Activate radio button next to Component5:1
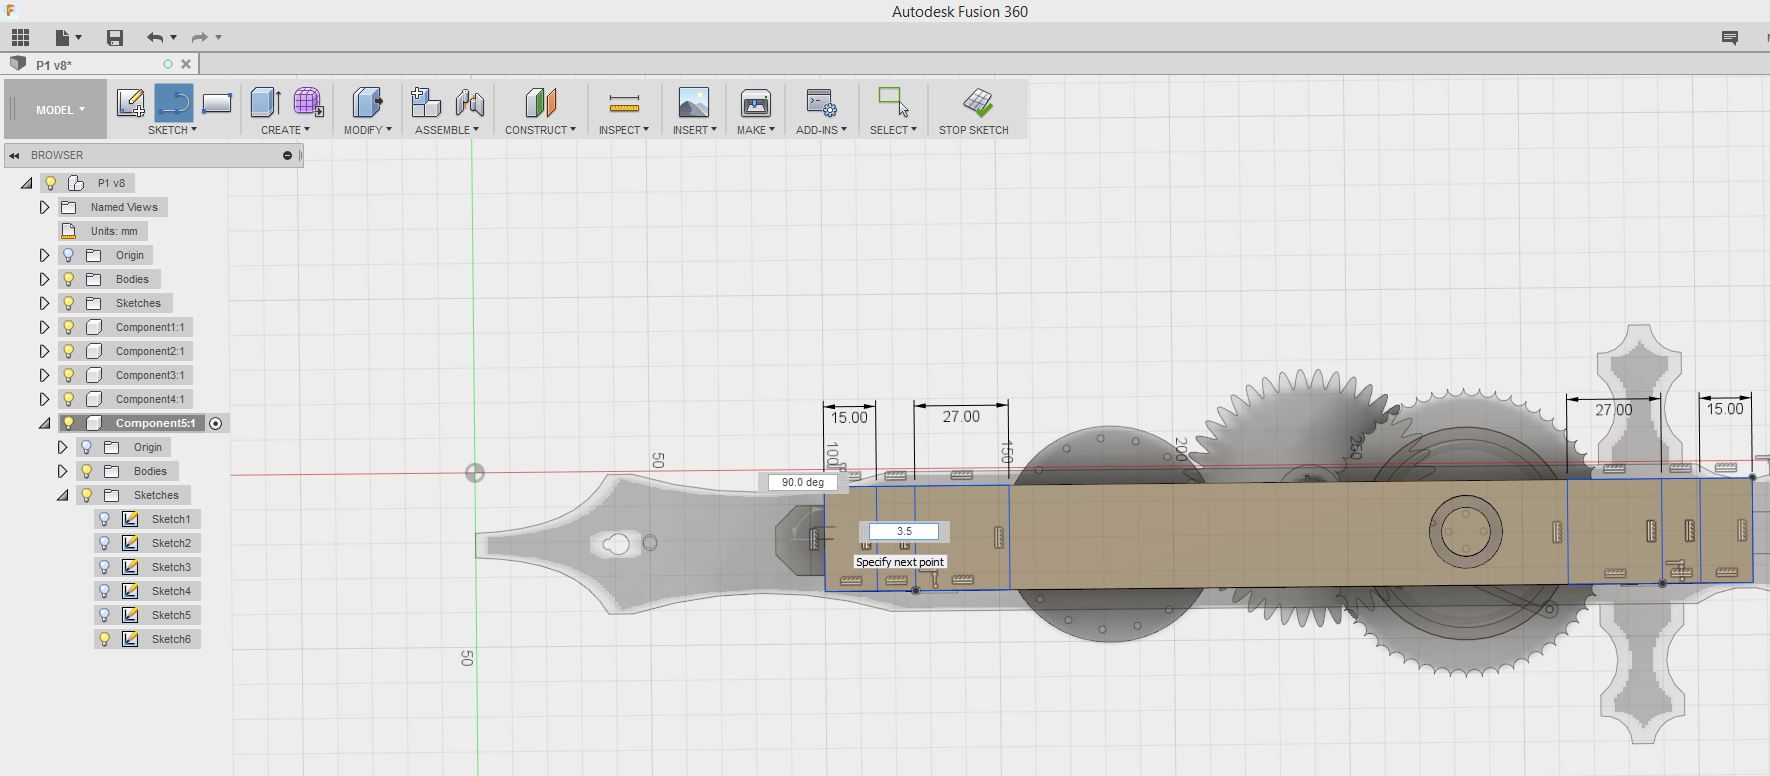The width and height of the screenshot is (1770, 776). tap(215, 423)
